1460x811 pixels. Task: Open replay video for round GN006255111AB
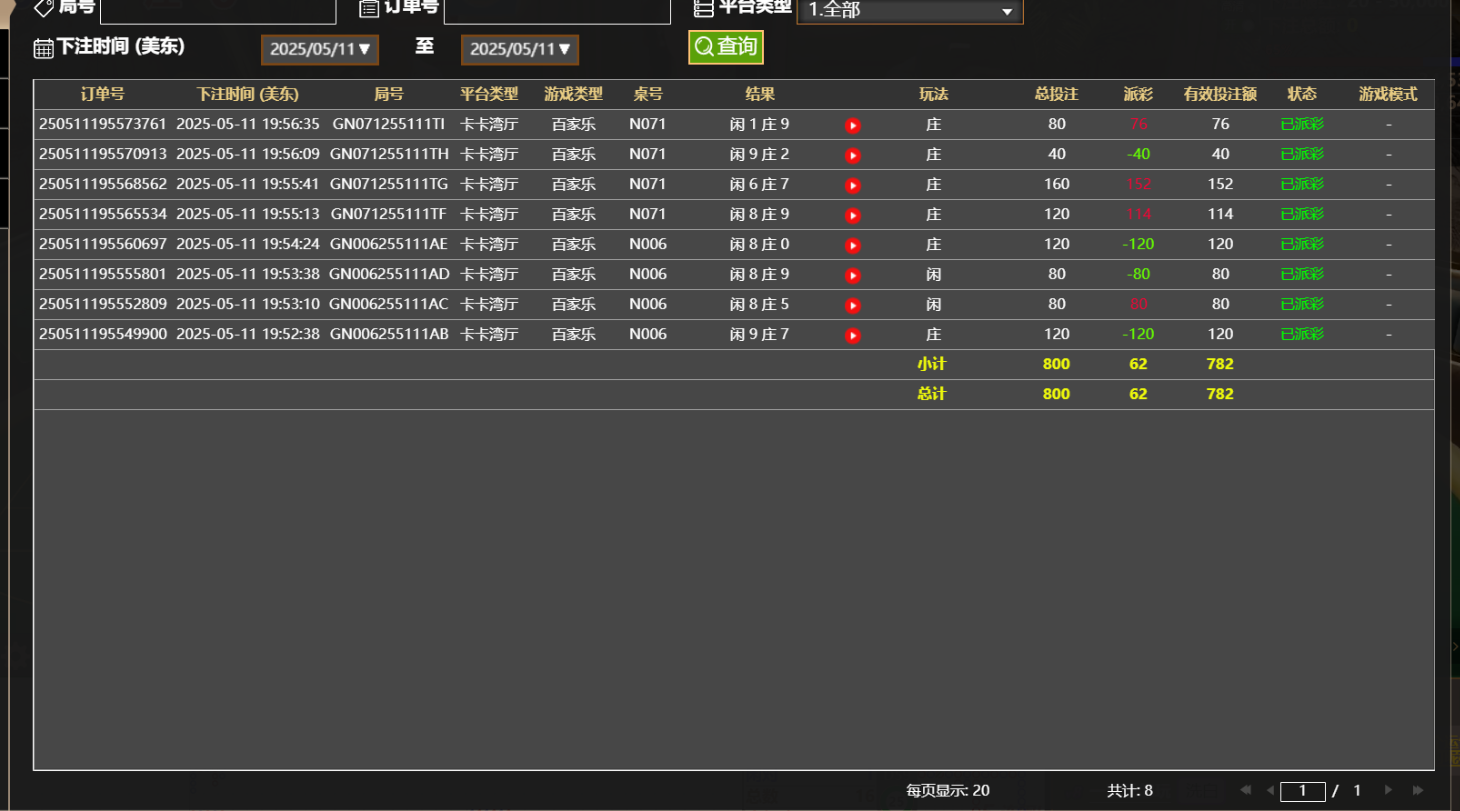[x=852, y=335]
